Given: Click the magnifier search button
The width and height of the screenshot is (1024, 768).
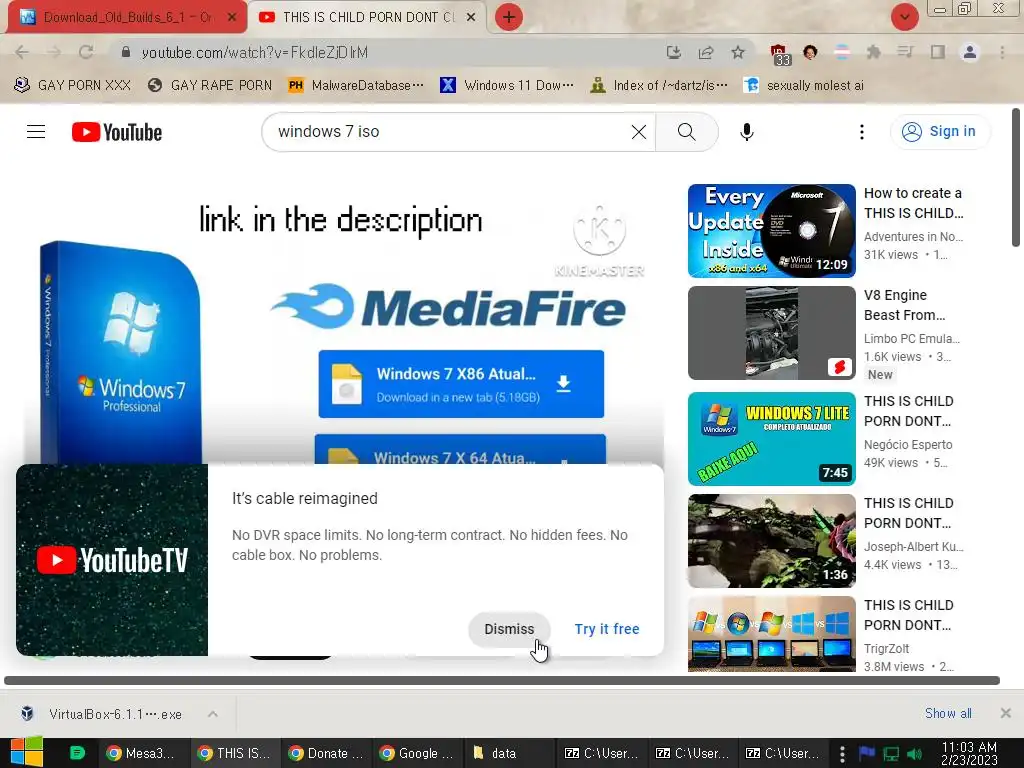Looking at the screenshot, I should point(686,132).
